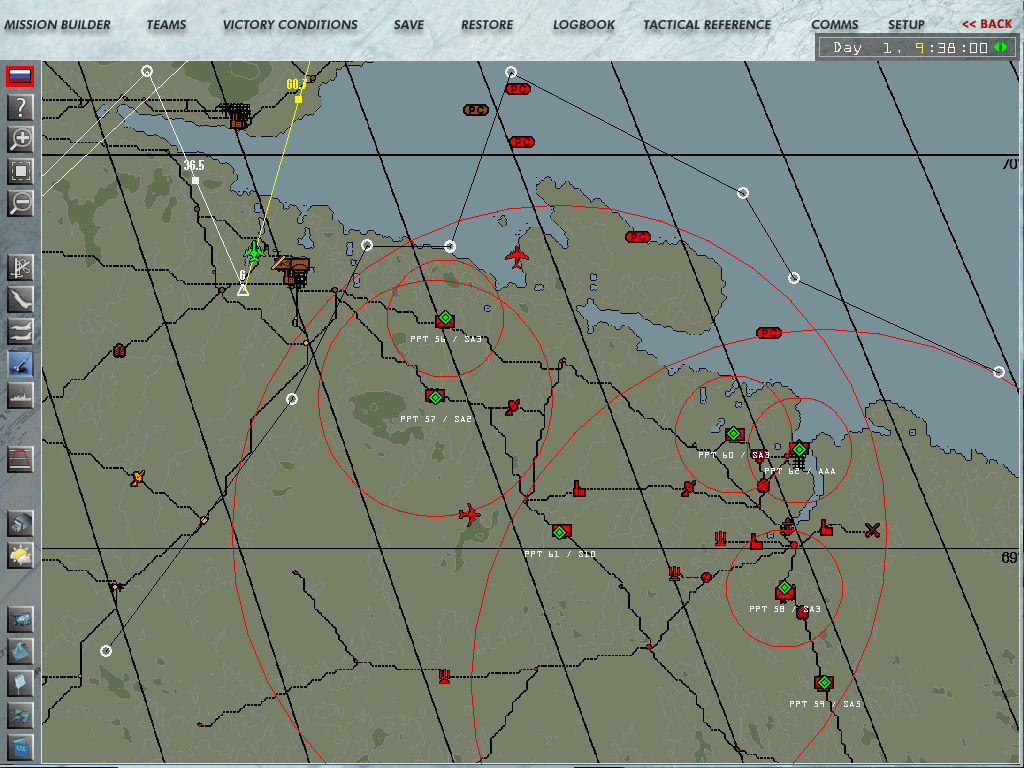Open the Logbook
The image size is (1024, 768).
[x=584, y=25]
